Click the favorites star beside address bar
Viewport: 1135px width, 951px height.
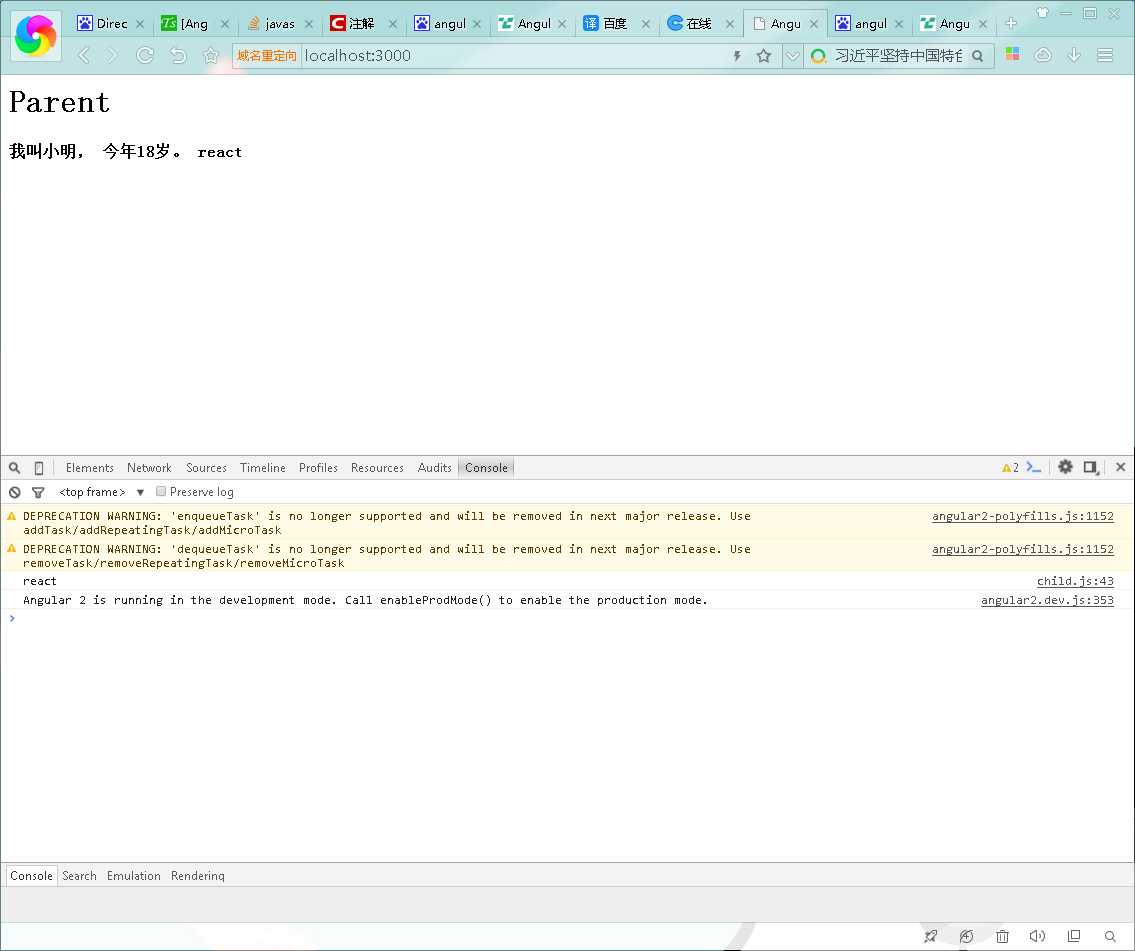[x=211, y=56]
